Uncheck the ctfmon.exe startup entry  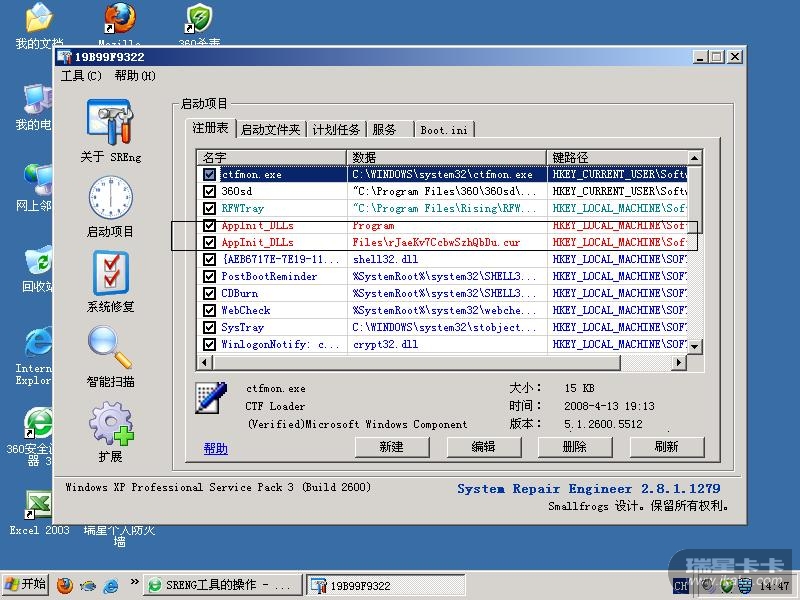pos(209,174)
